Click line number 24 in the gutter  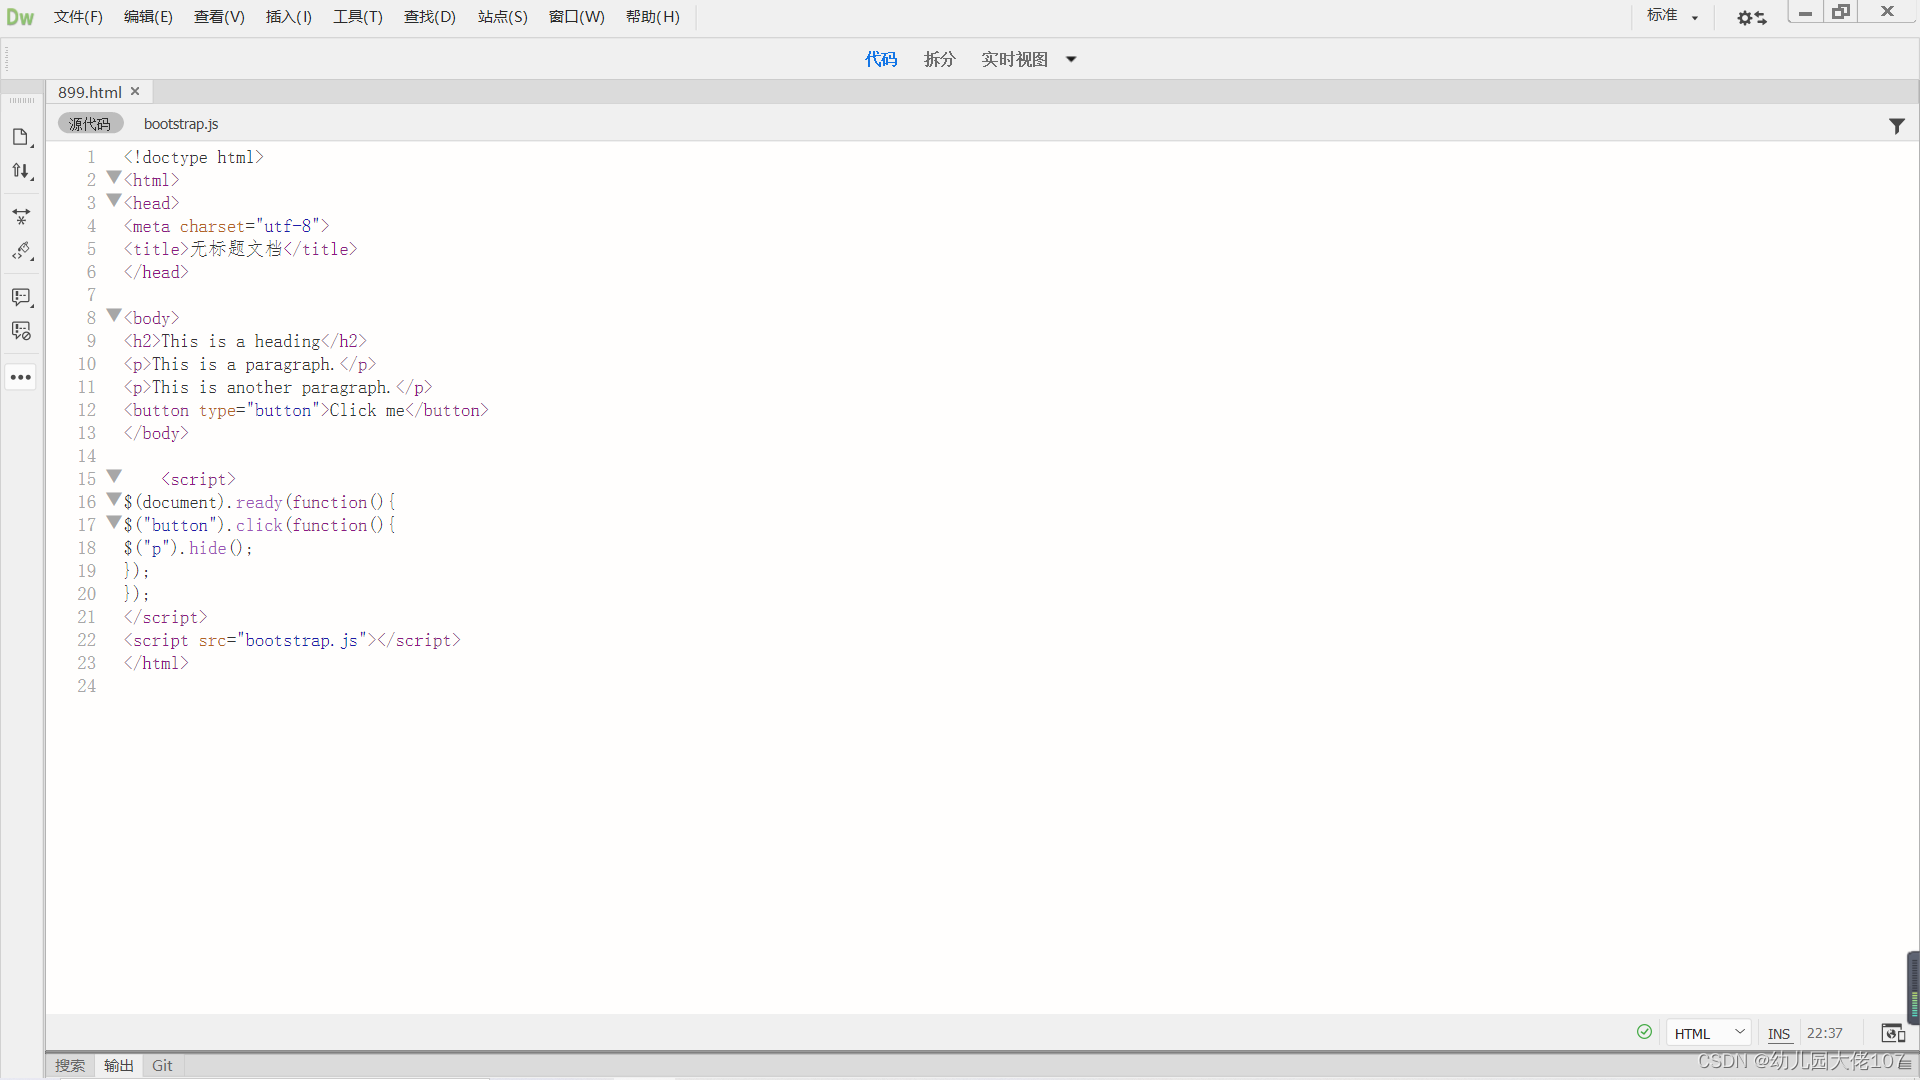[87, 686]
